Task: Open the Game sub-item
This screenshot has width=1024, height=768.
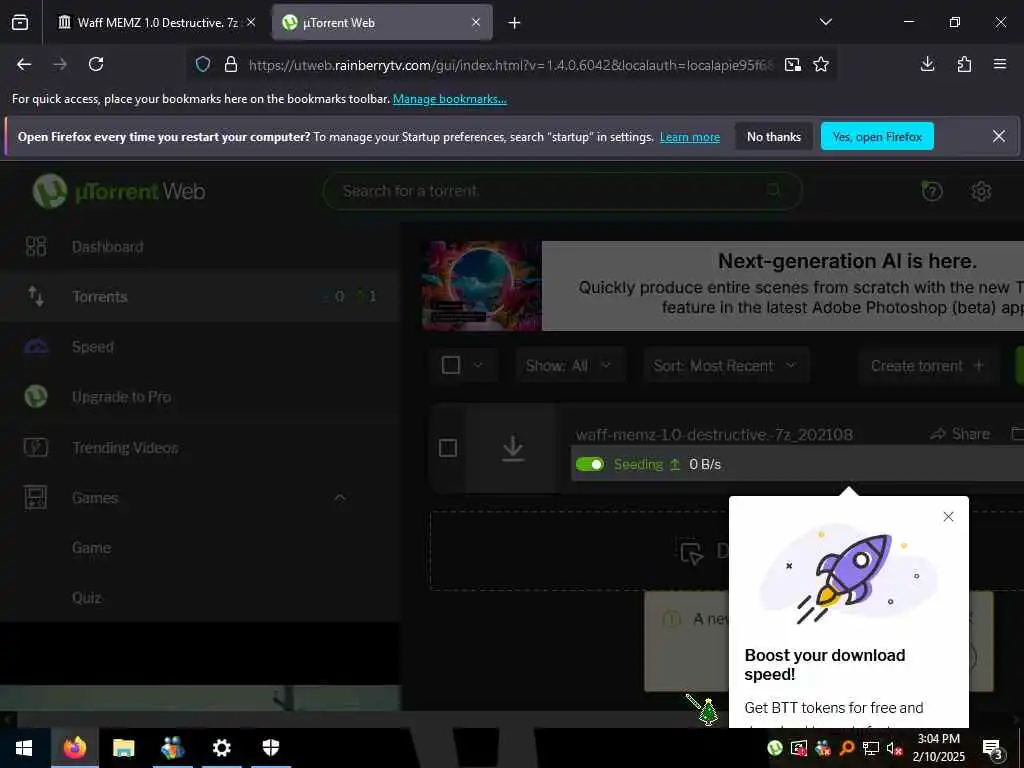Action: click(91, 547)
